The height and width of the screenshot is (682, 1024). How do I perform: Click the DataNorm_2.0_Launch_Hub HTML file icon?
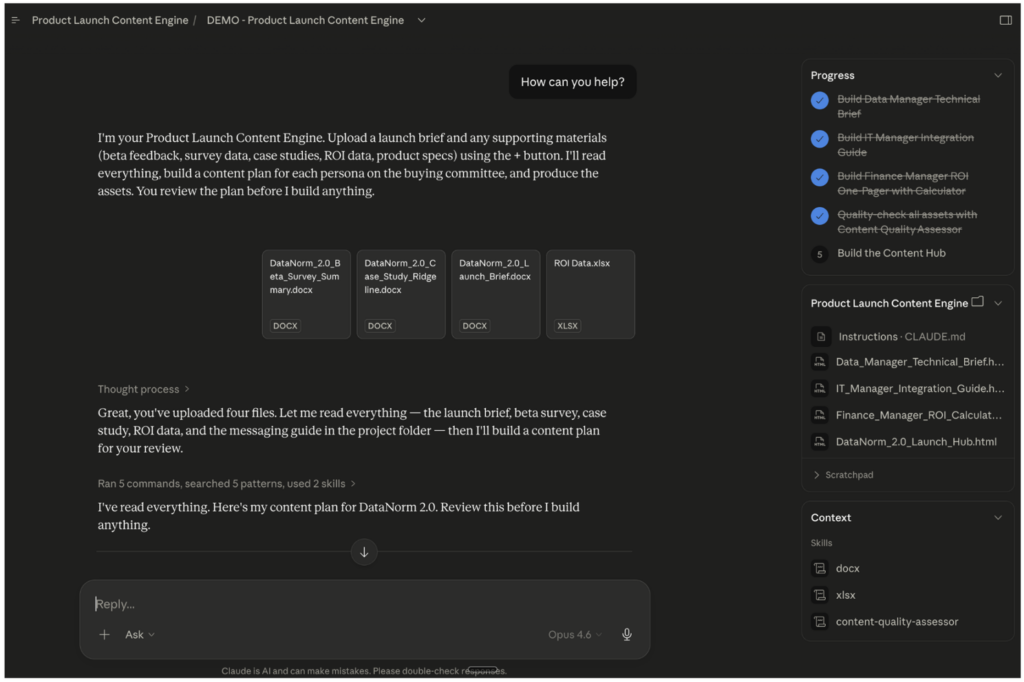point(820,442)
